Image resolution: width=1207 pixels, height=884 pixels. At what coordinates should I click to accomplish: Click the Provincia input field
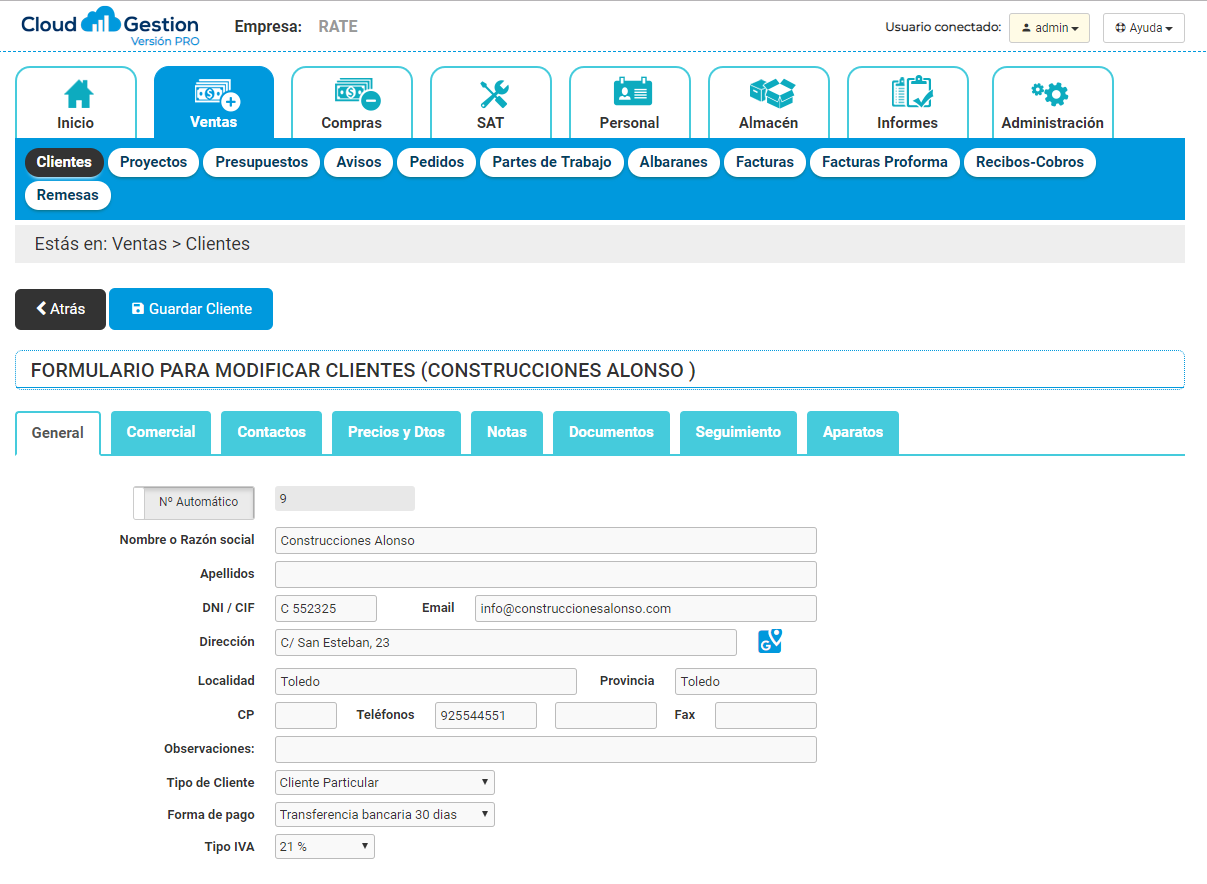click(x=746, y=681)
